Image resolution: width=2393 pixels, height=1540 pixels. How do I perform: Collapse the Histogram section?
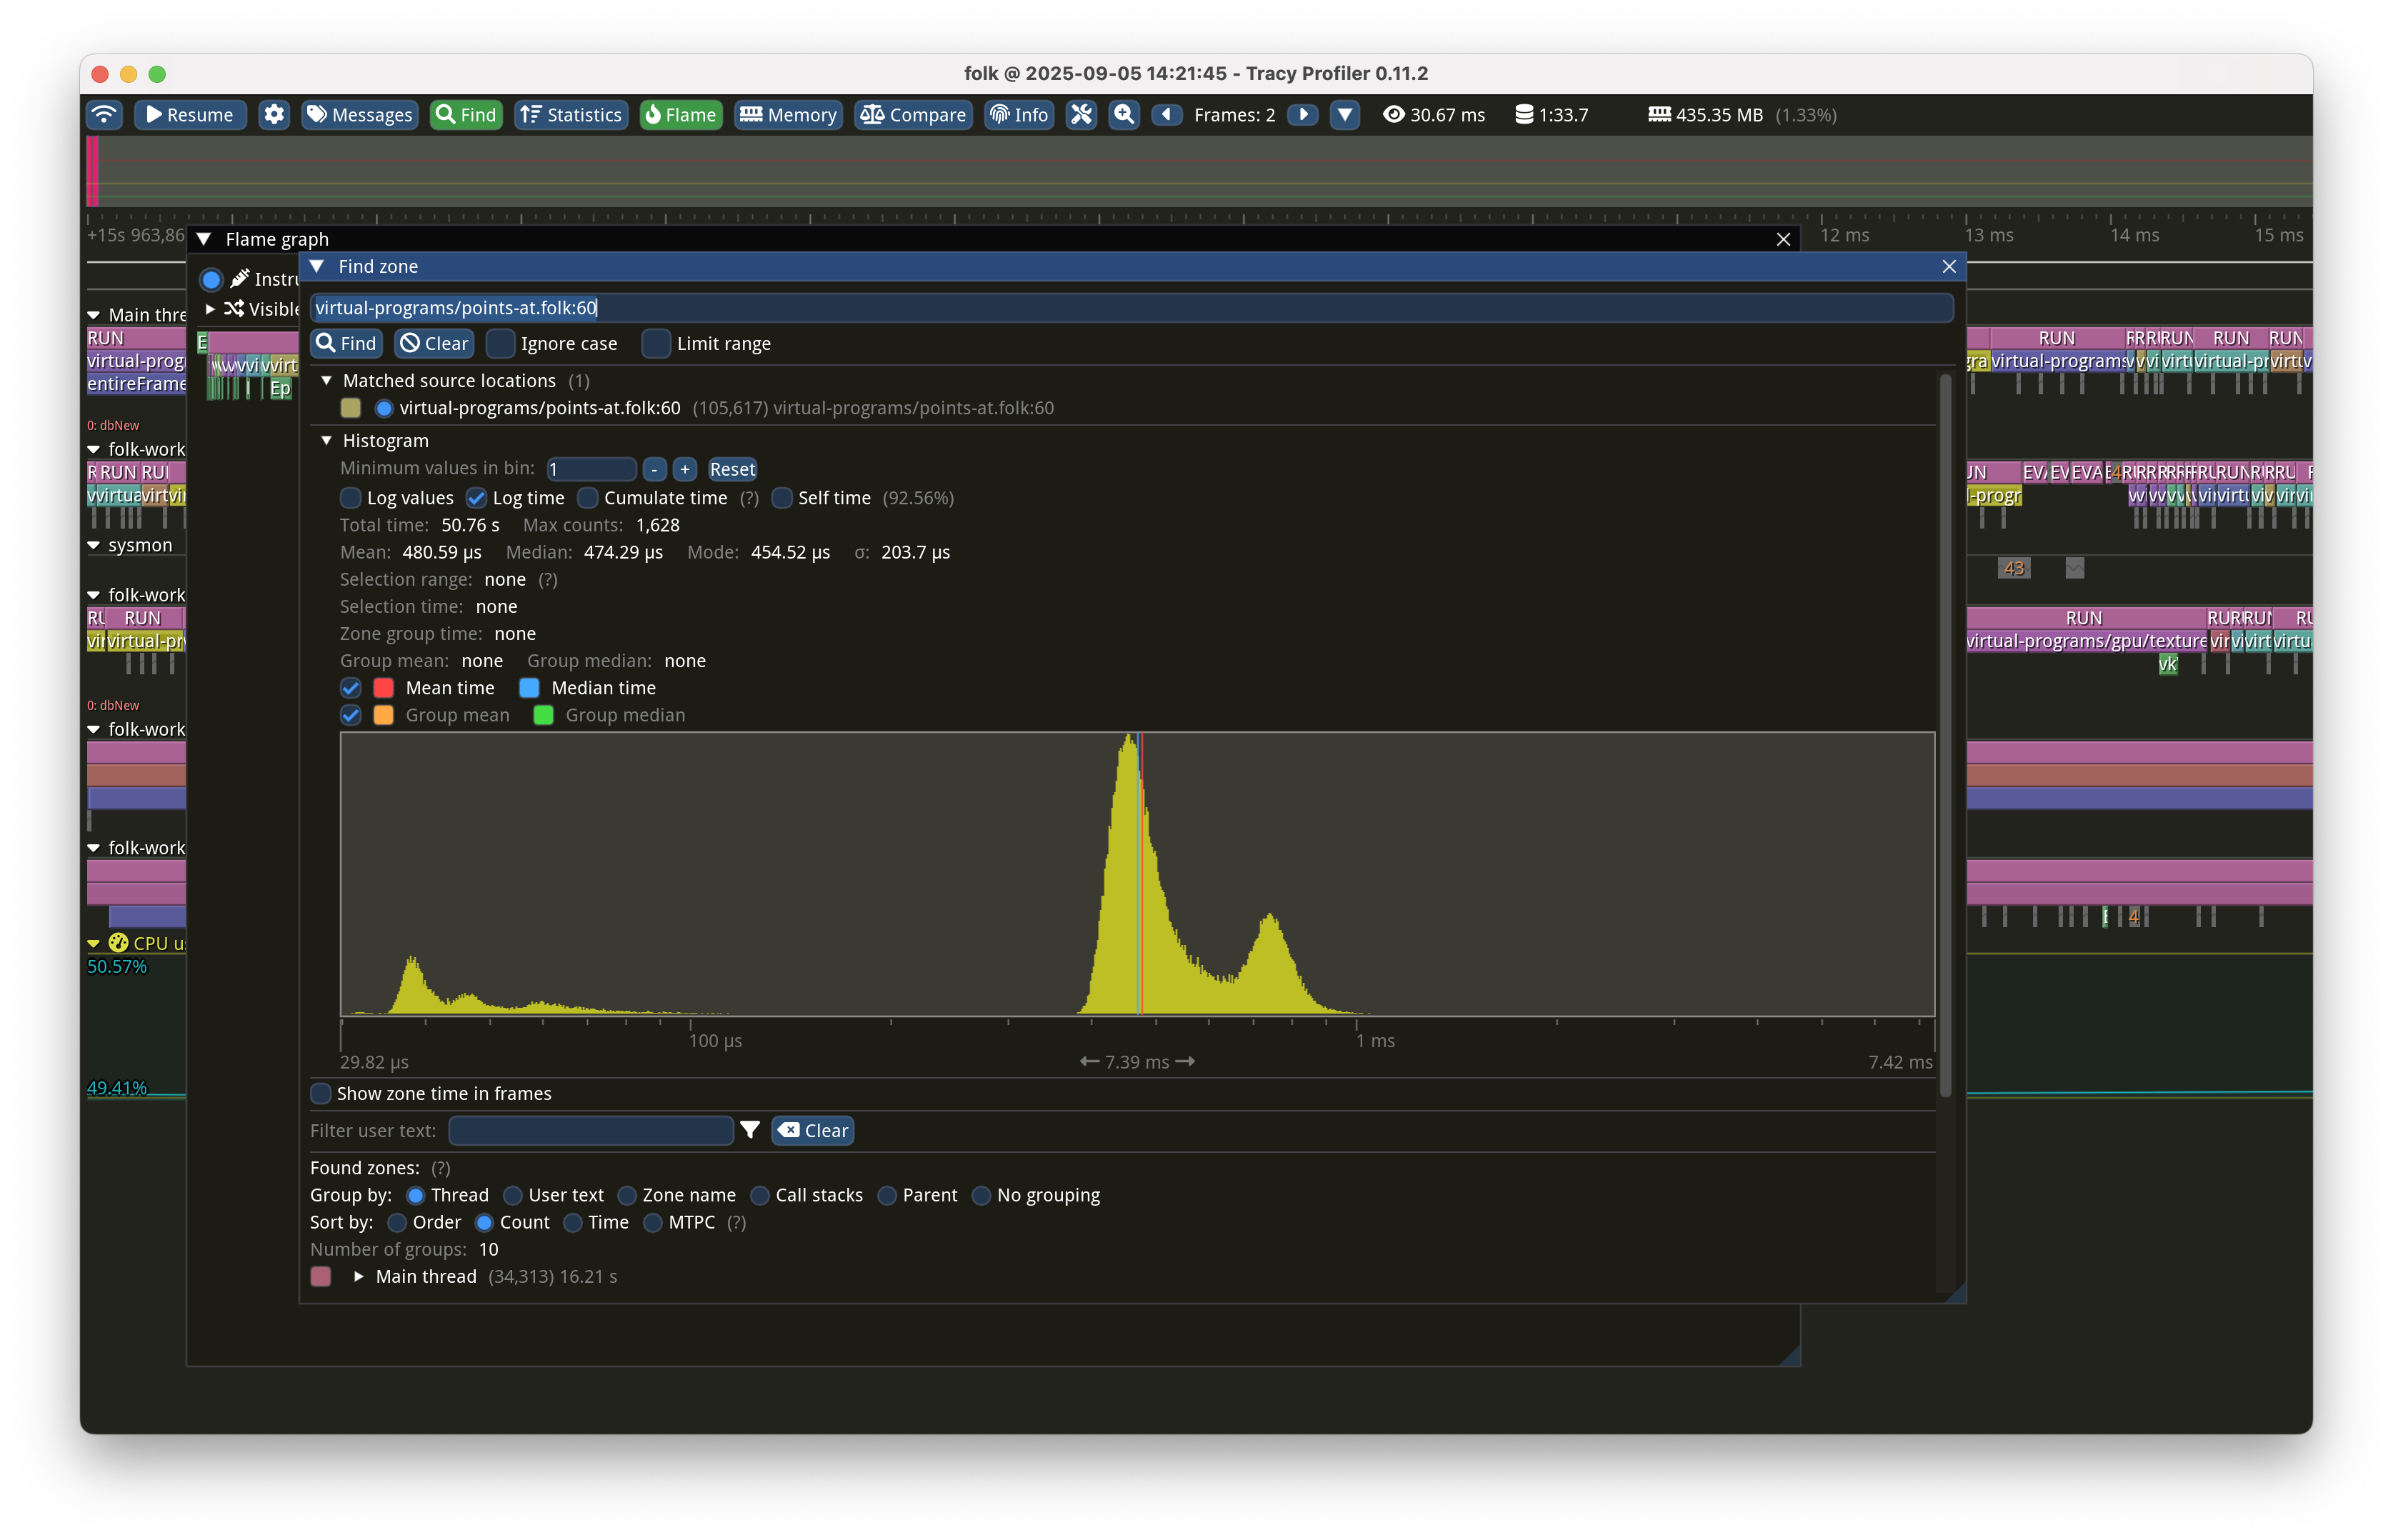pos(326,441)
